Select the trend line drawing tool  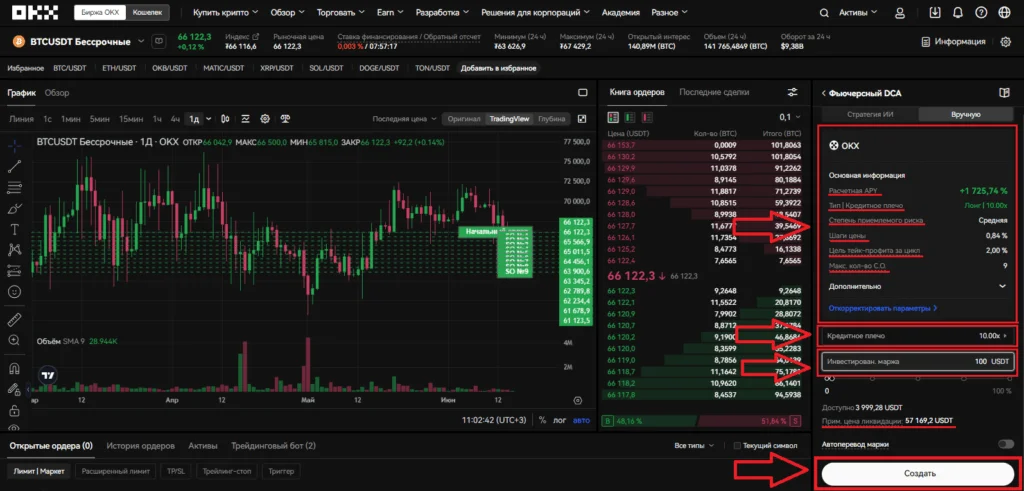coord(14,166)
